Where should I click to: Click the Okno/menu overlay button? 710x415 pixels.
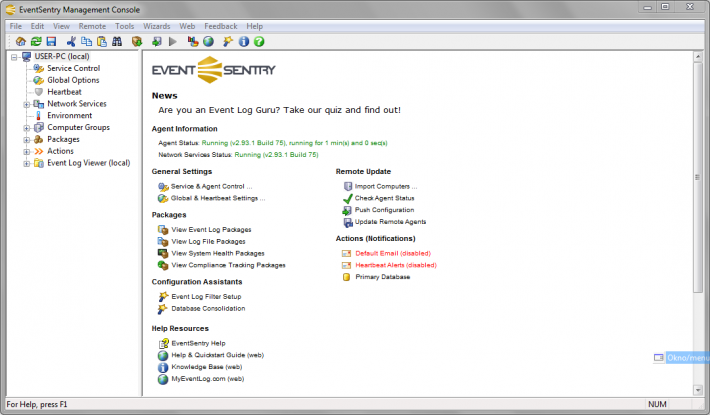681,358
